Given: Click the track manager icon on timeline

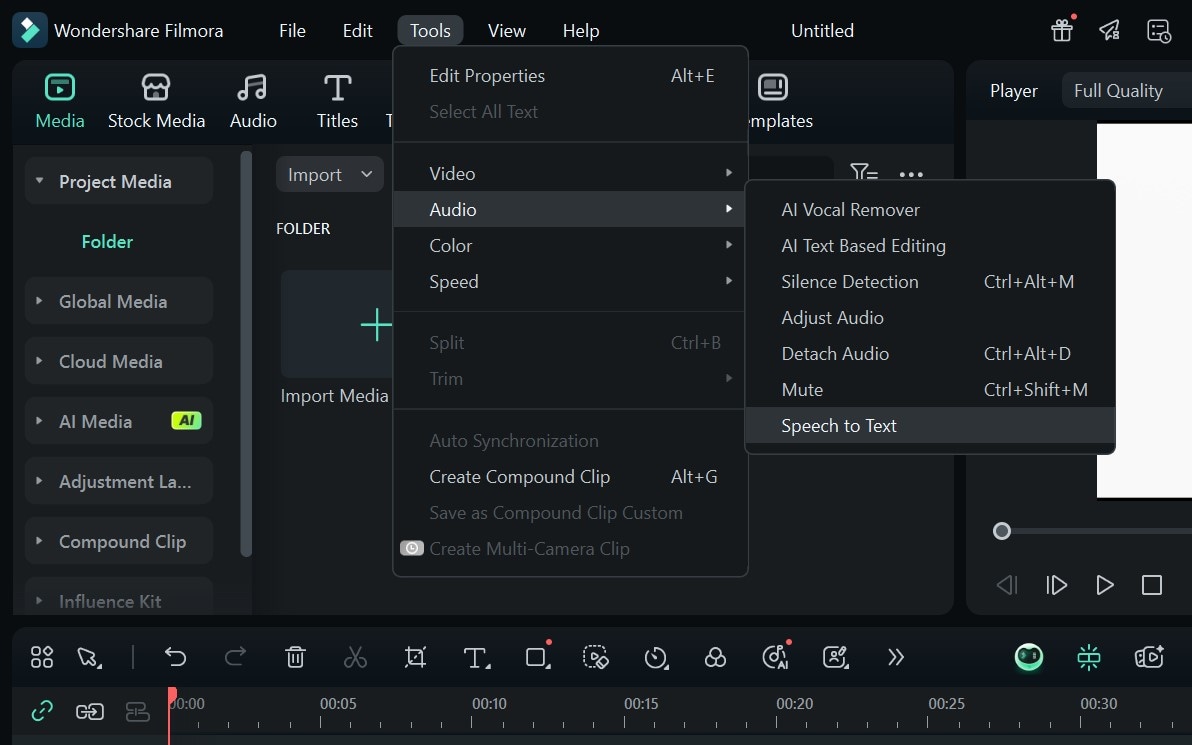Looking at the screenshot, I should (x=138, y=712).
